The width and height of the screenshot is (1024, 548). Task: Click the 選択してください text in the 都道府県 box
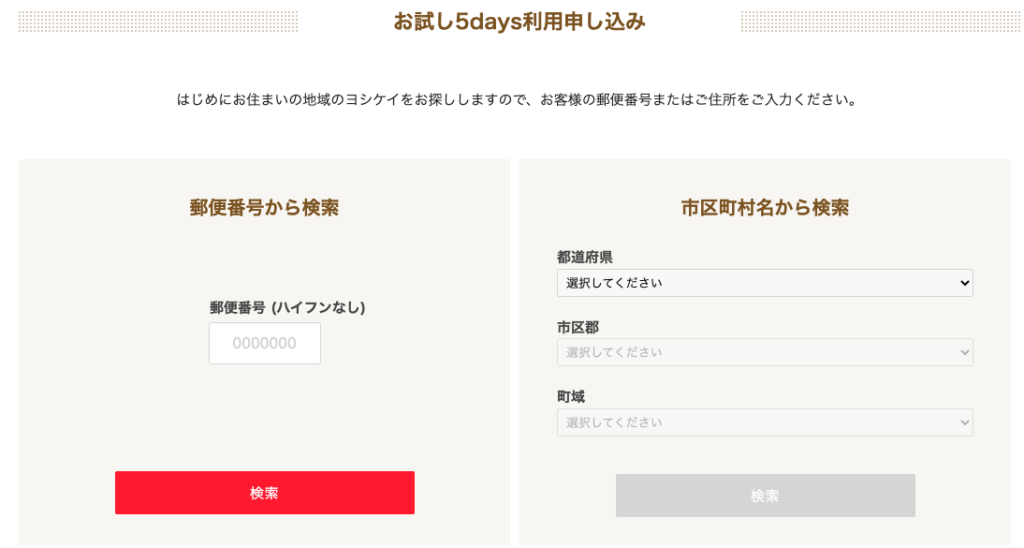pos(614,283)
